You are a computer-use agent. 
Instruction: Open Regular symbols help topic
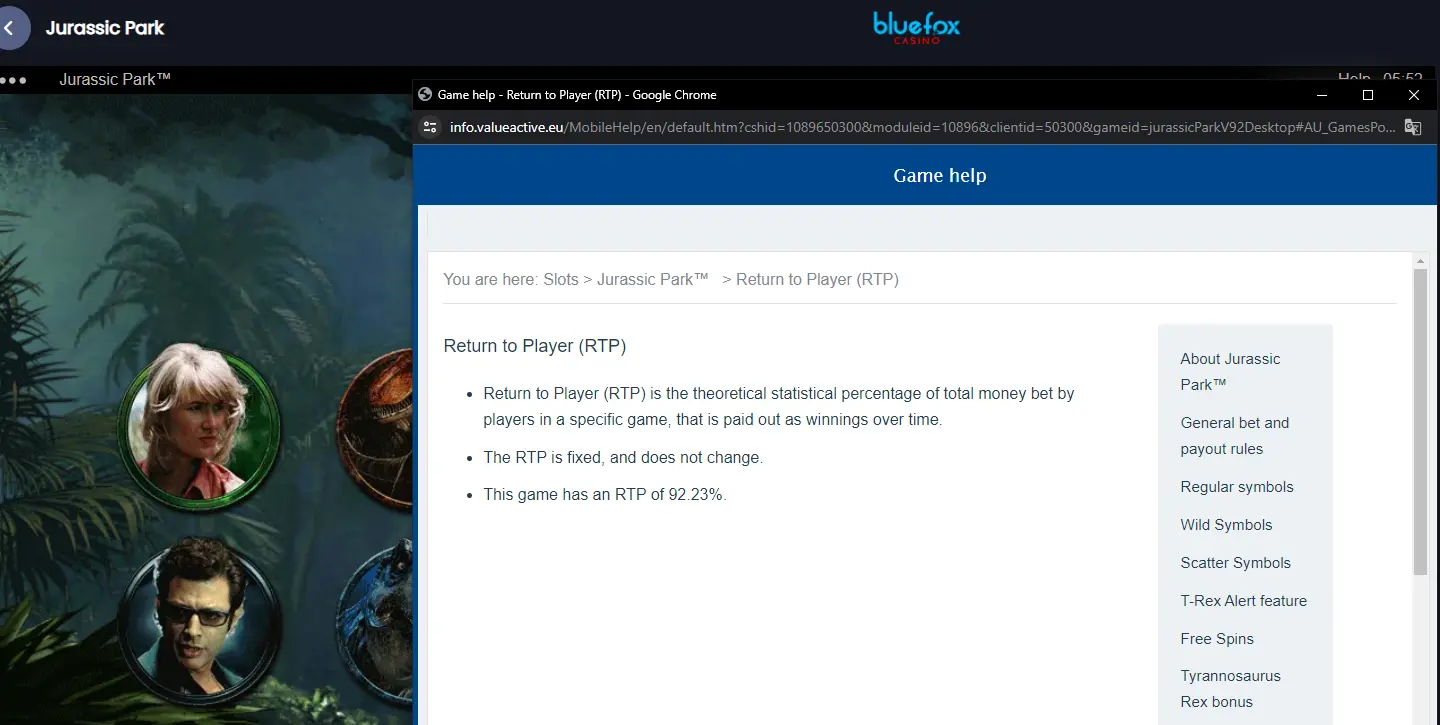[1237, 487]
